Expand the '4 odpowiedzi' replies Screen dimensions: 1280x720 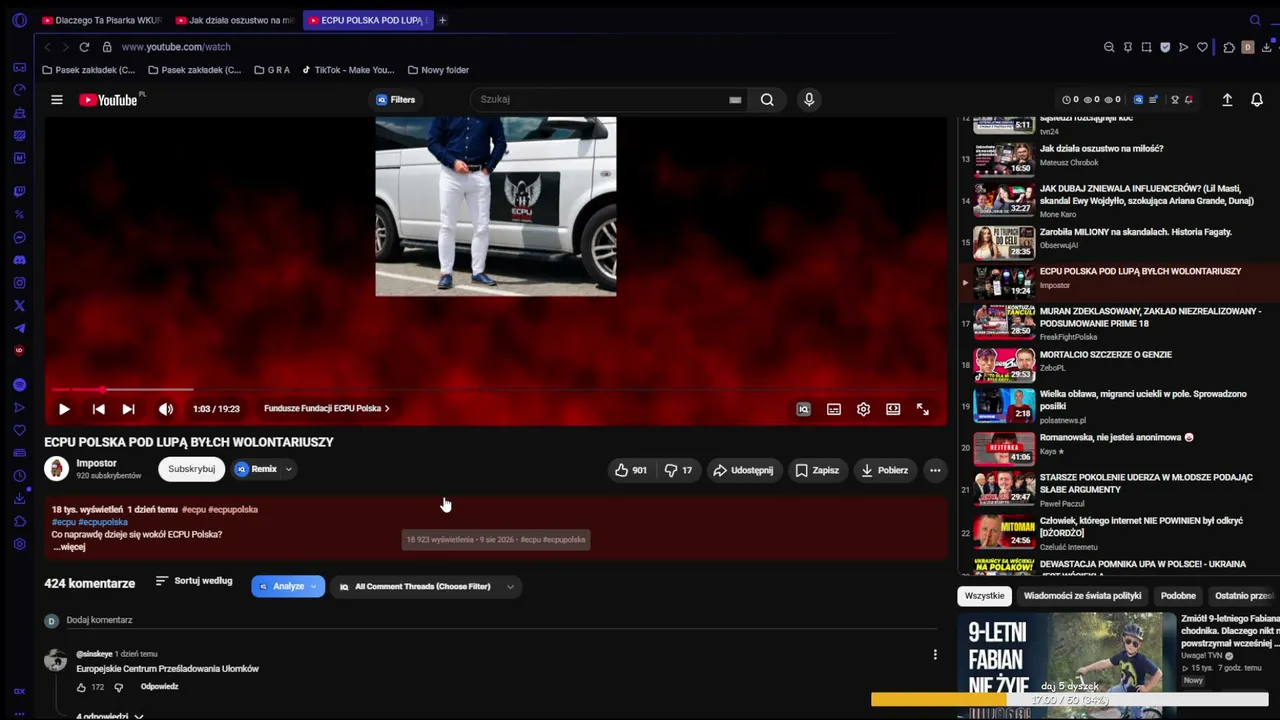point(110,715)
